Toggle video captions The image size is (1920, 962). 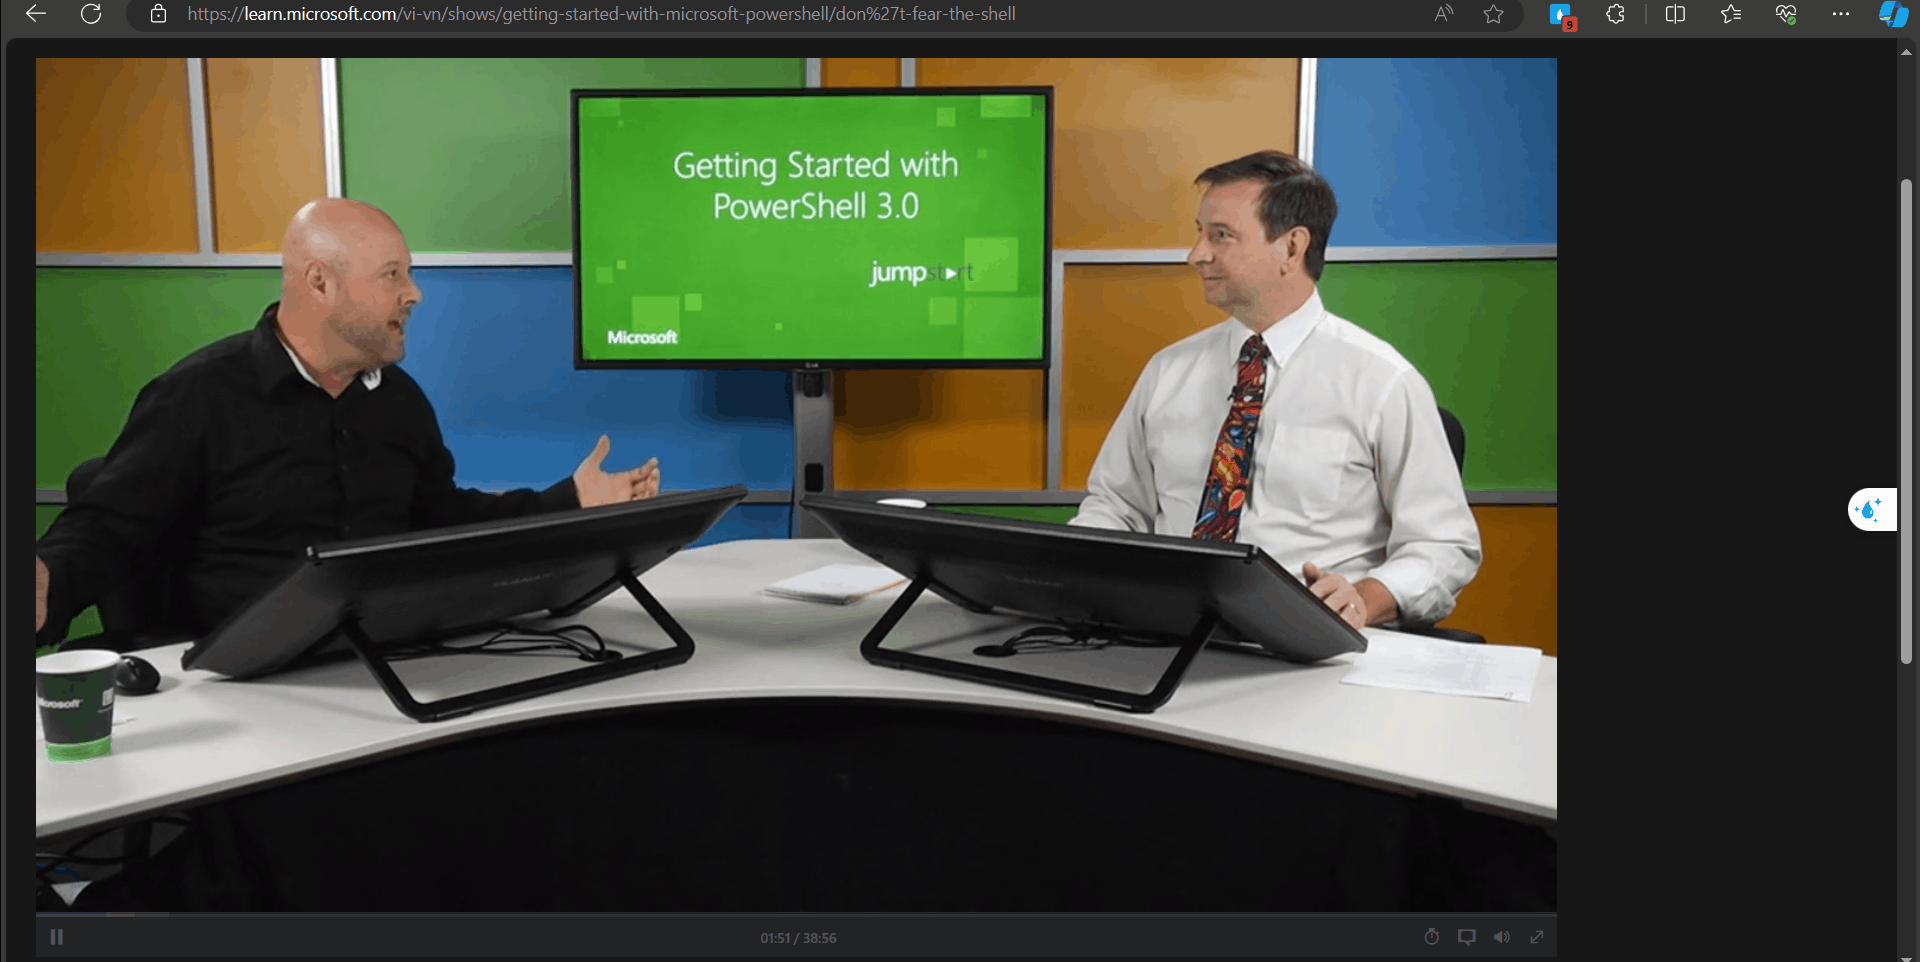(1467, 937)
